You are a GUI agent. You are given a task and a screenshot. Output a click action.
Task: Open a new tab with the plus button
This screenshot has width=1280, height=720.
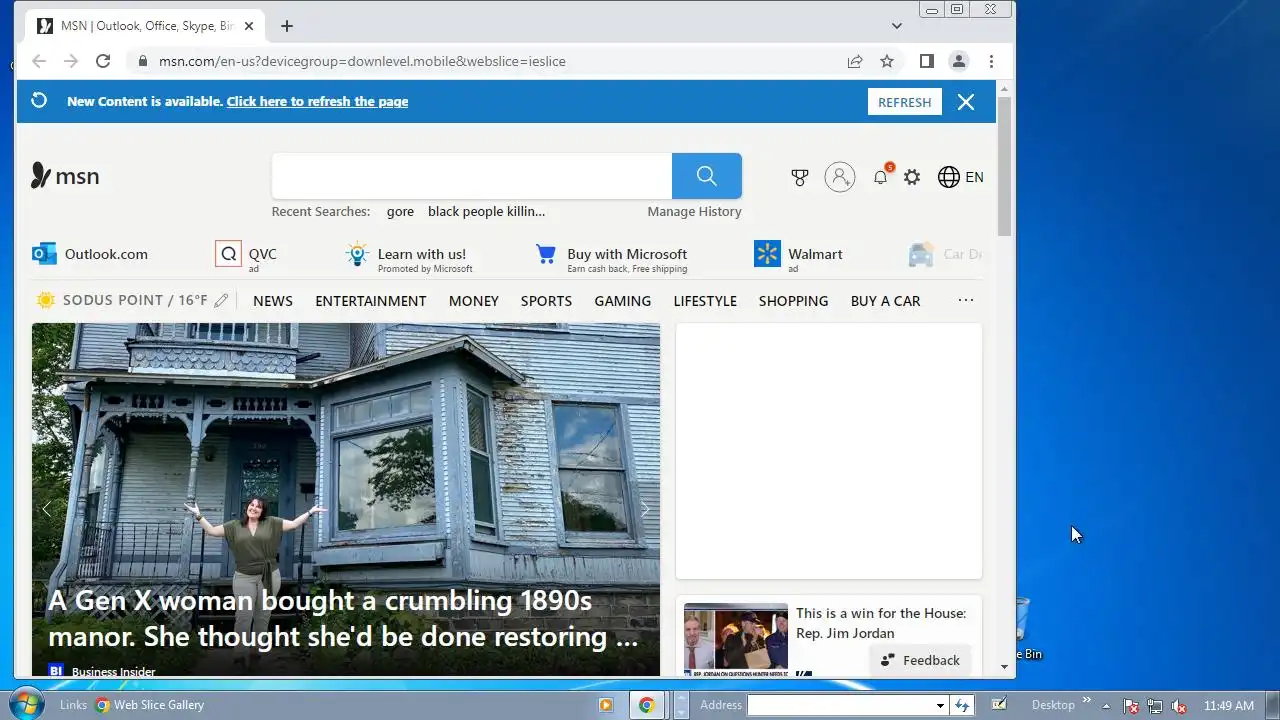point(287,26)
